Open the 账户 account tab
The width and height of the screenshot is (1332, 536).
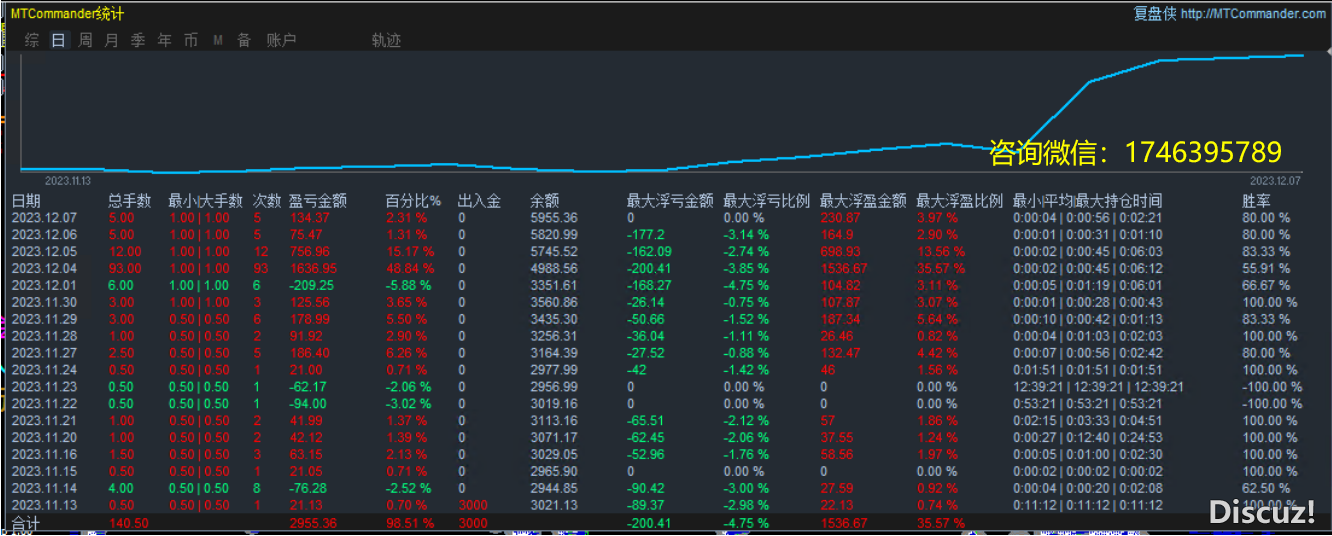[281, 41]
